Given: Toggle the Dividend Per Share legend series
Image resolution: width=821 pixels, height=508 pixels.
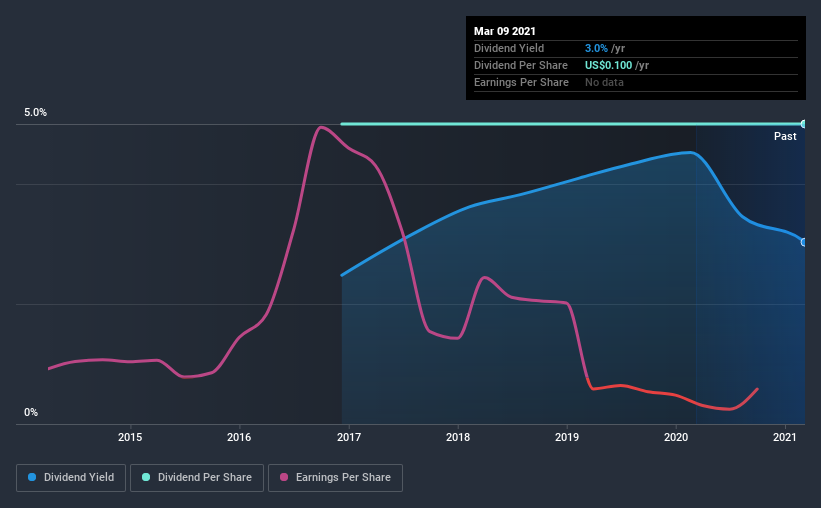Looking at the screenshot, I should (197, 478).
